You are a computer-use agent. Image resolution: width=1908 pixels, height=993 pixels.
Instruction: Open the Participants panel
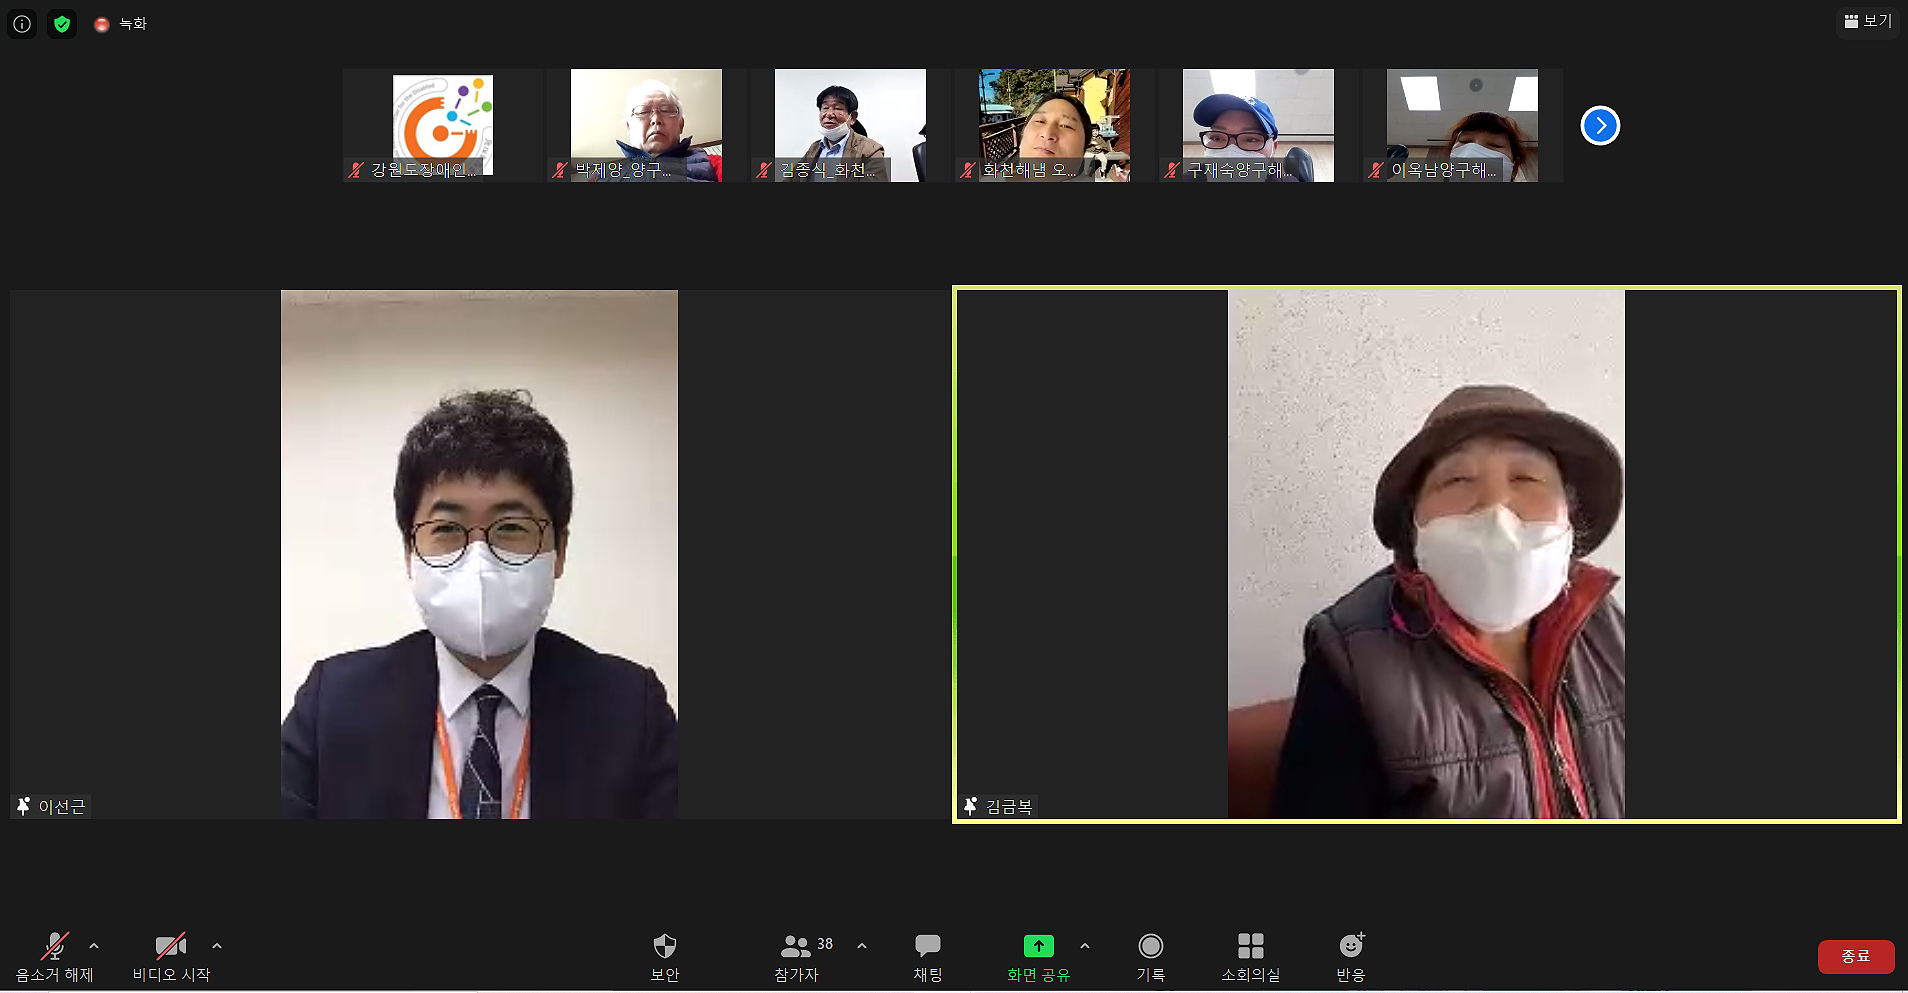pos(799,957)
